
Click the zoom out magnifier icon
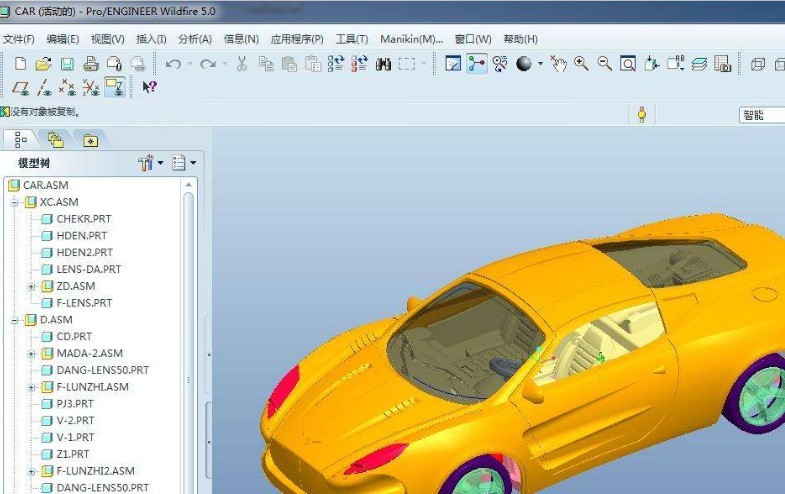pyautogui.click(x=605, y=64)
